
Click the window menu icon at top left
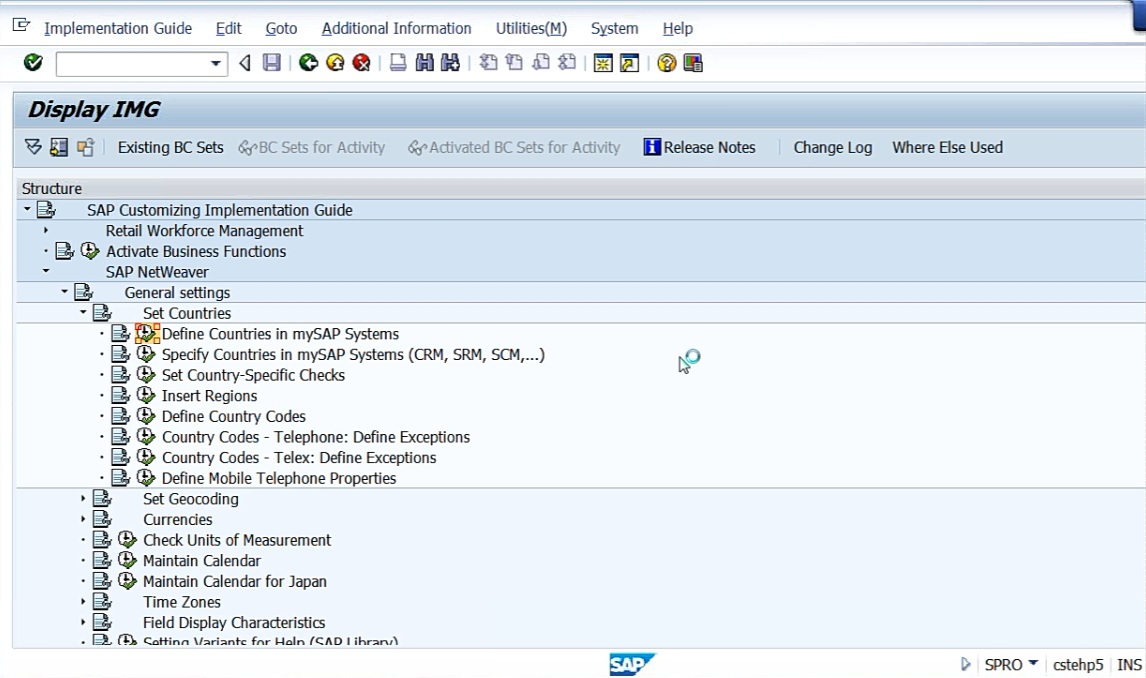[x=21, y=26]
